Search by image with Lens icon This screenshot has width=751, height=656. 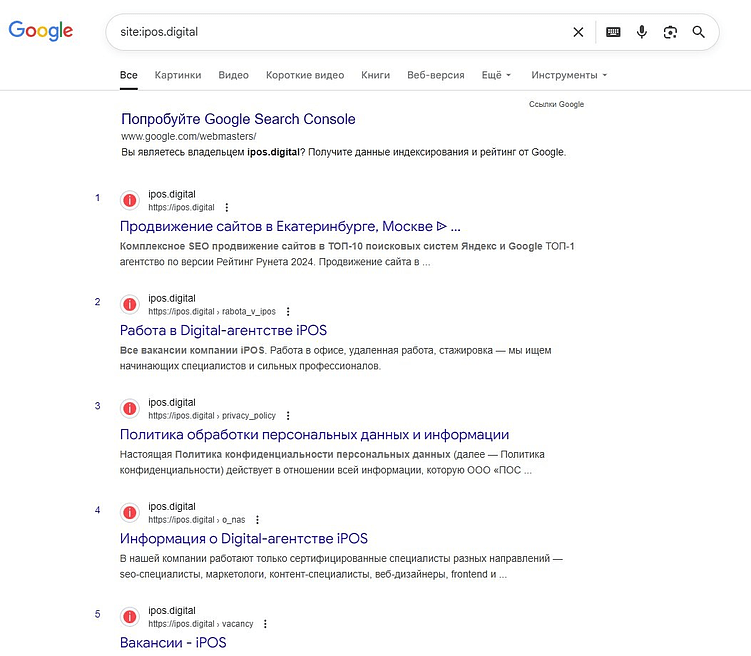pos(670,32)
